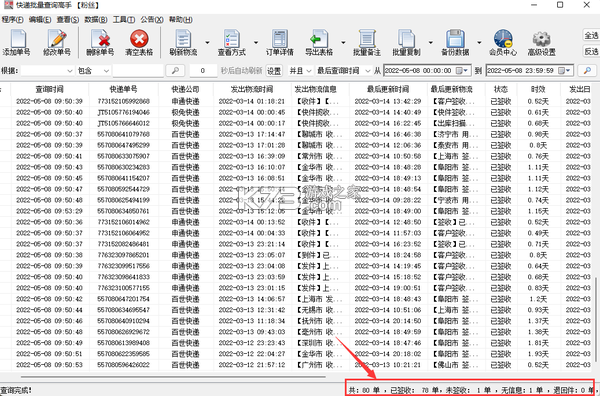This screenshot has height=396, width=600.
Task: Click the vertical scrollbar thumb on right
Action: 595,319
